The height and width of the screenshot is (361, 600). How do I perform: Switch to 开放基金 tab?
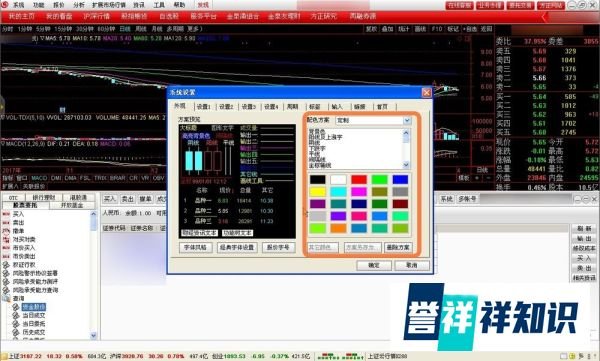(x=72, y=205)
